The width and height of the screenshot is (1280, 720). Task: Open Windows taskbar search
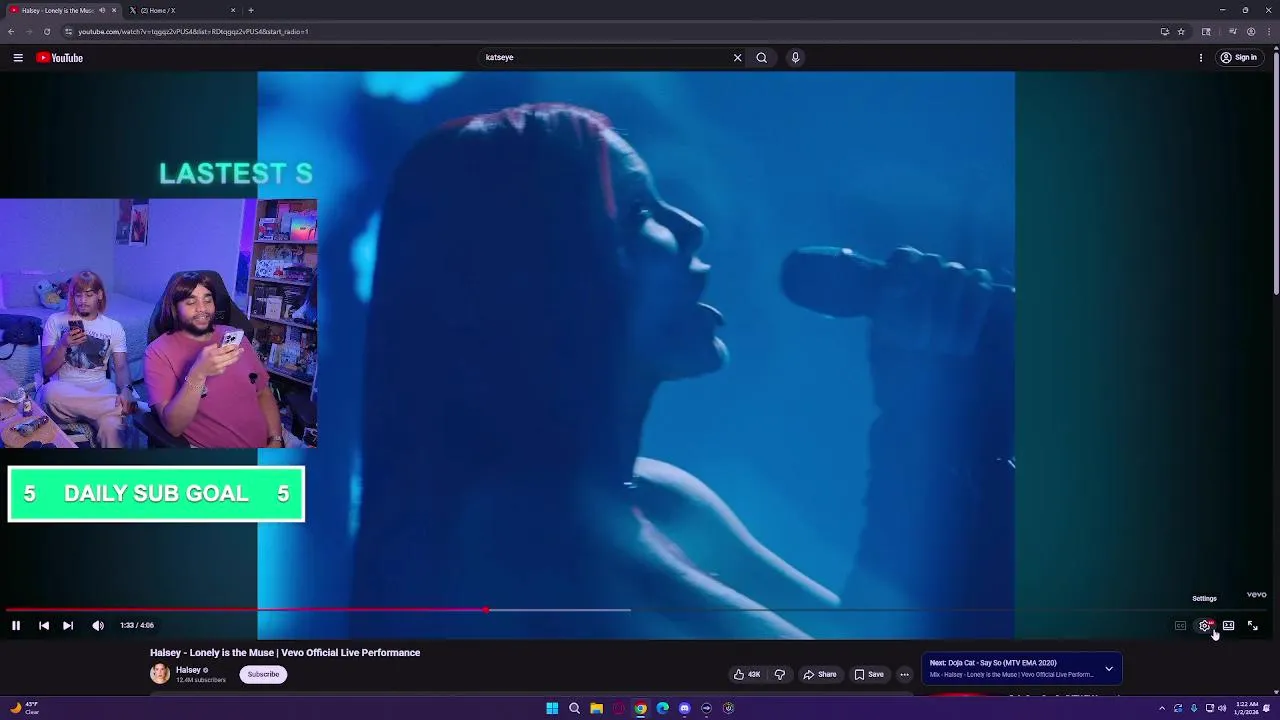point(574,708)
